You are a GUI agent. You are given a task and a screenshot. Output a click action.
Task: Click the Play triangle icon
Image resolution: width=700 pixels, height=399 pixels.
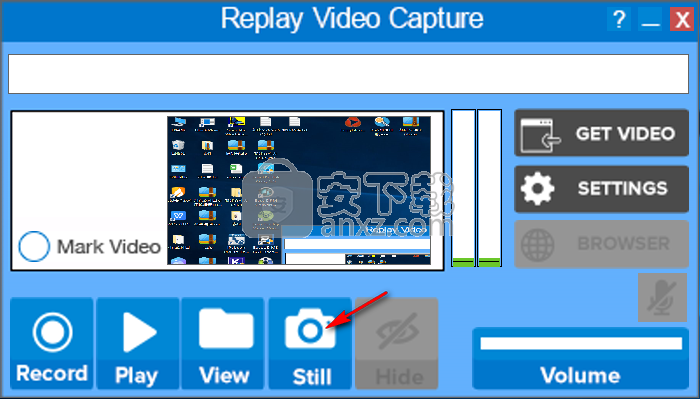tap(139, 332)
